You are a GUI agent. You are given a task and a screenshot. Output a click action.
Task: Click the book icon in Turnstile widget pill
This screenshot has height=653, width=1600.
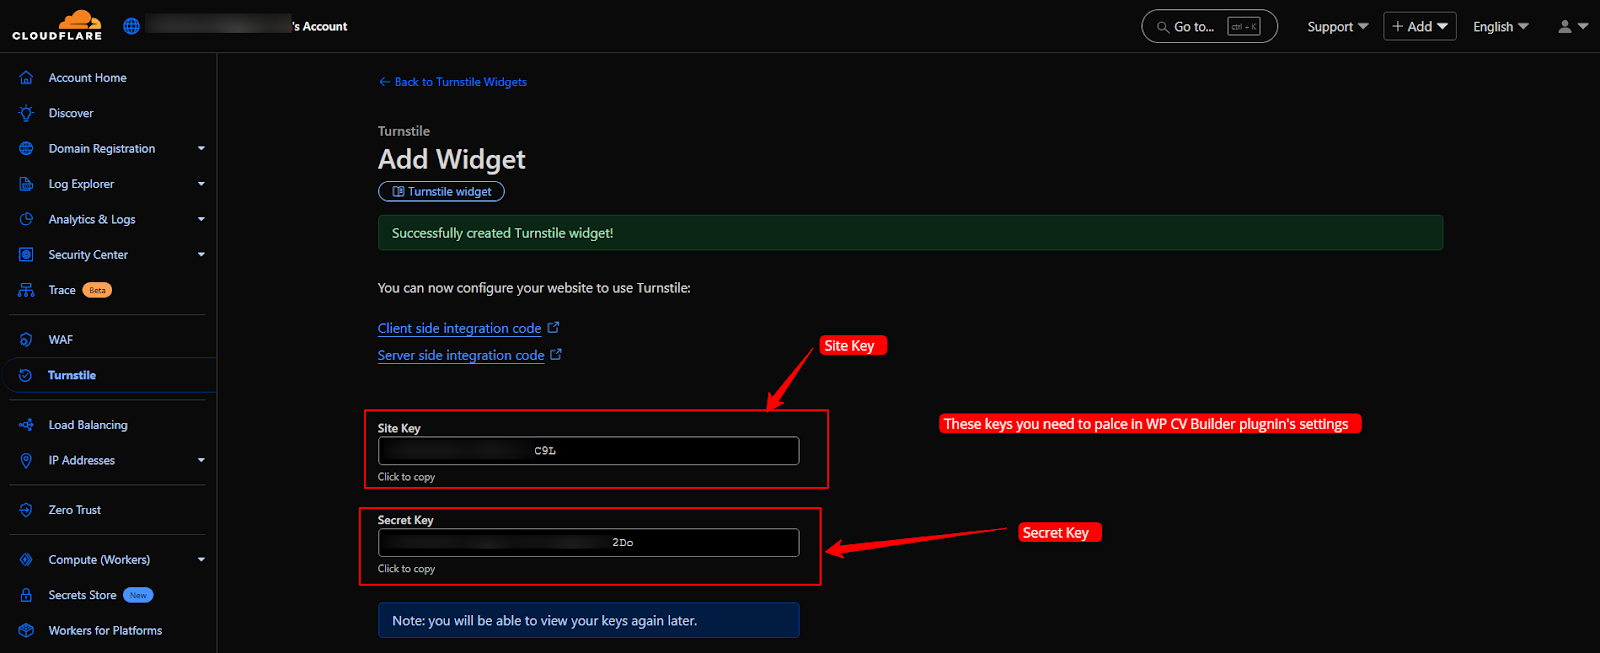pyautogui.click(x=398, y=191)
